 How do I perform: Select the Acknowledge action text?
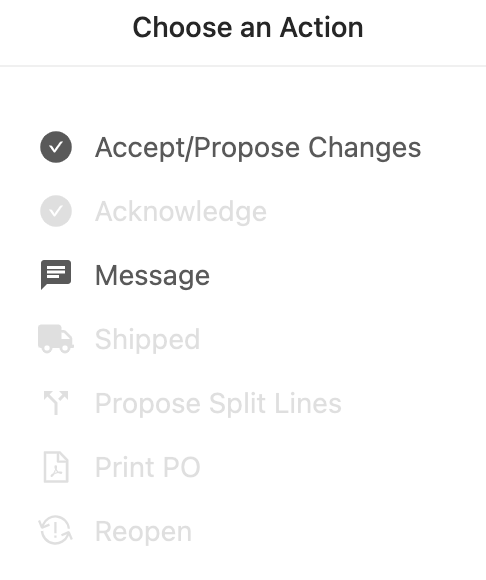(181, 212)
